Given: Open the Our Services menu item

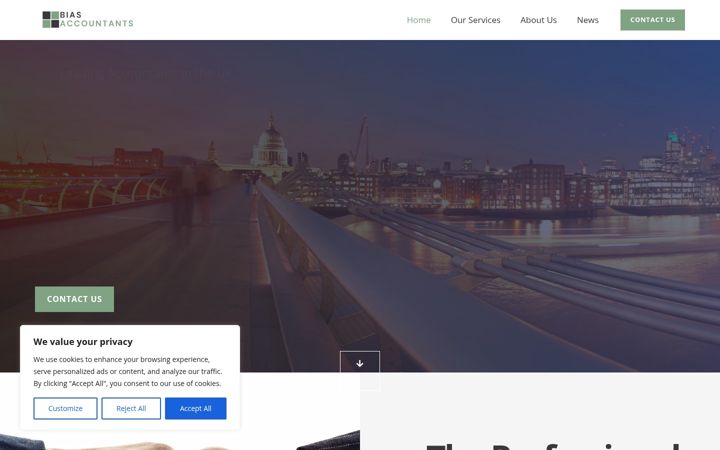Looking at the screenshot, I should [x=475, y=20].
